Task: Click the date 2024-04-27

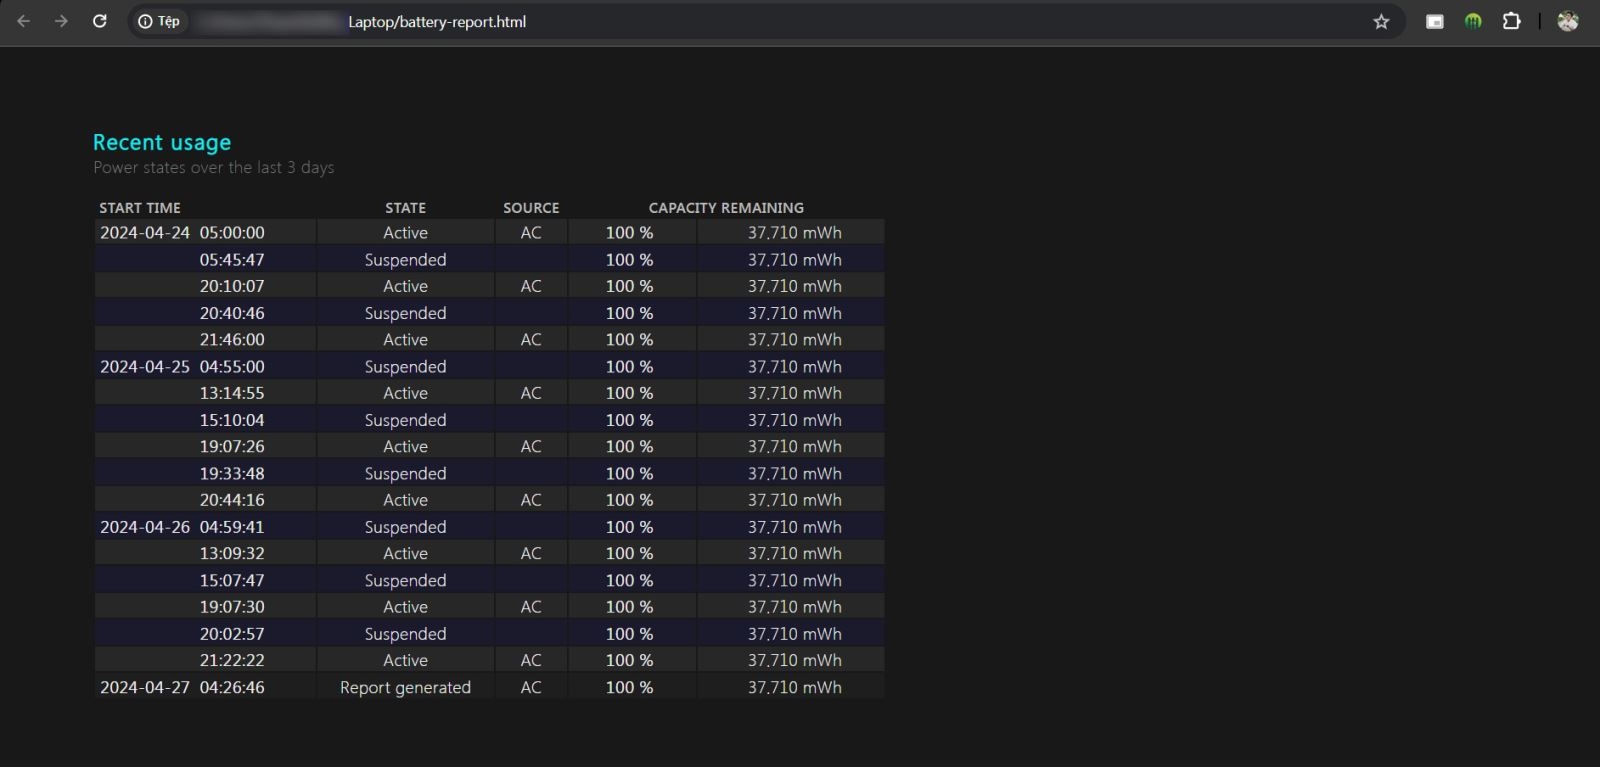Action: pos(145,687)
